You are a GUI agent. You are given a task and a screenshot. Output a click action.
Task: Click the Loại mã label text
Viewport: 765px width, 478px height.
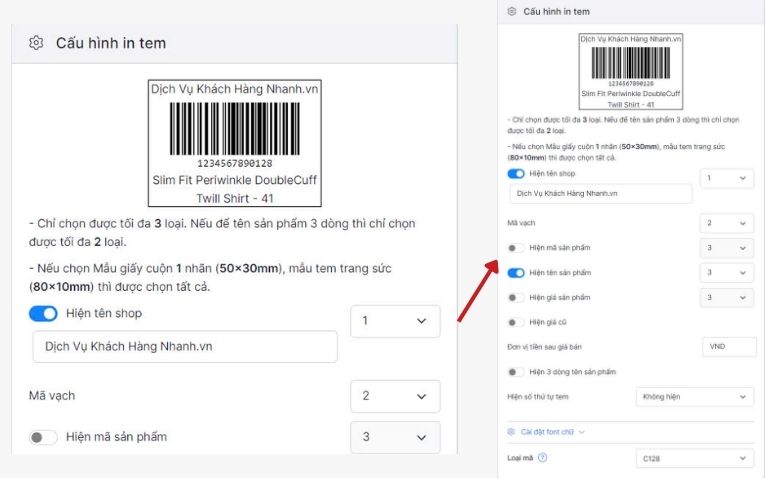point(520,458)
